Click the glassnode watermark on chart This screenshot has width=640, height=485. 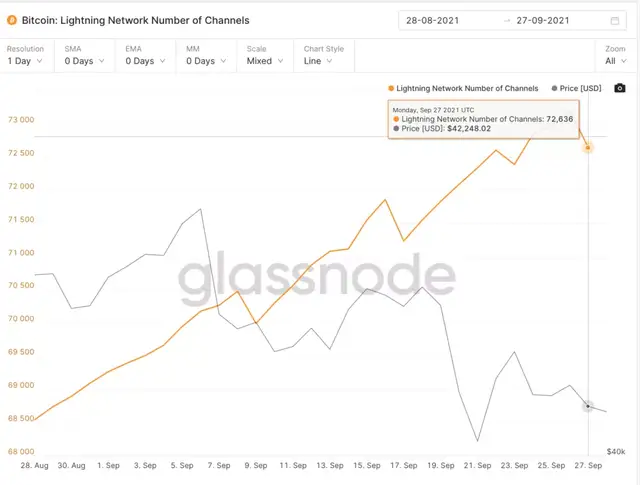[317, 278]
